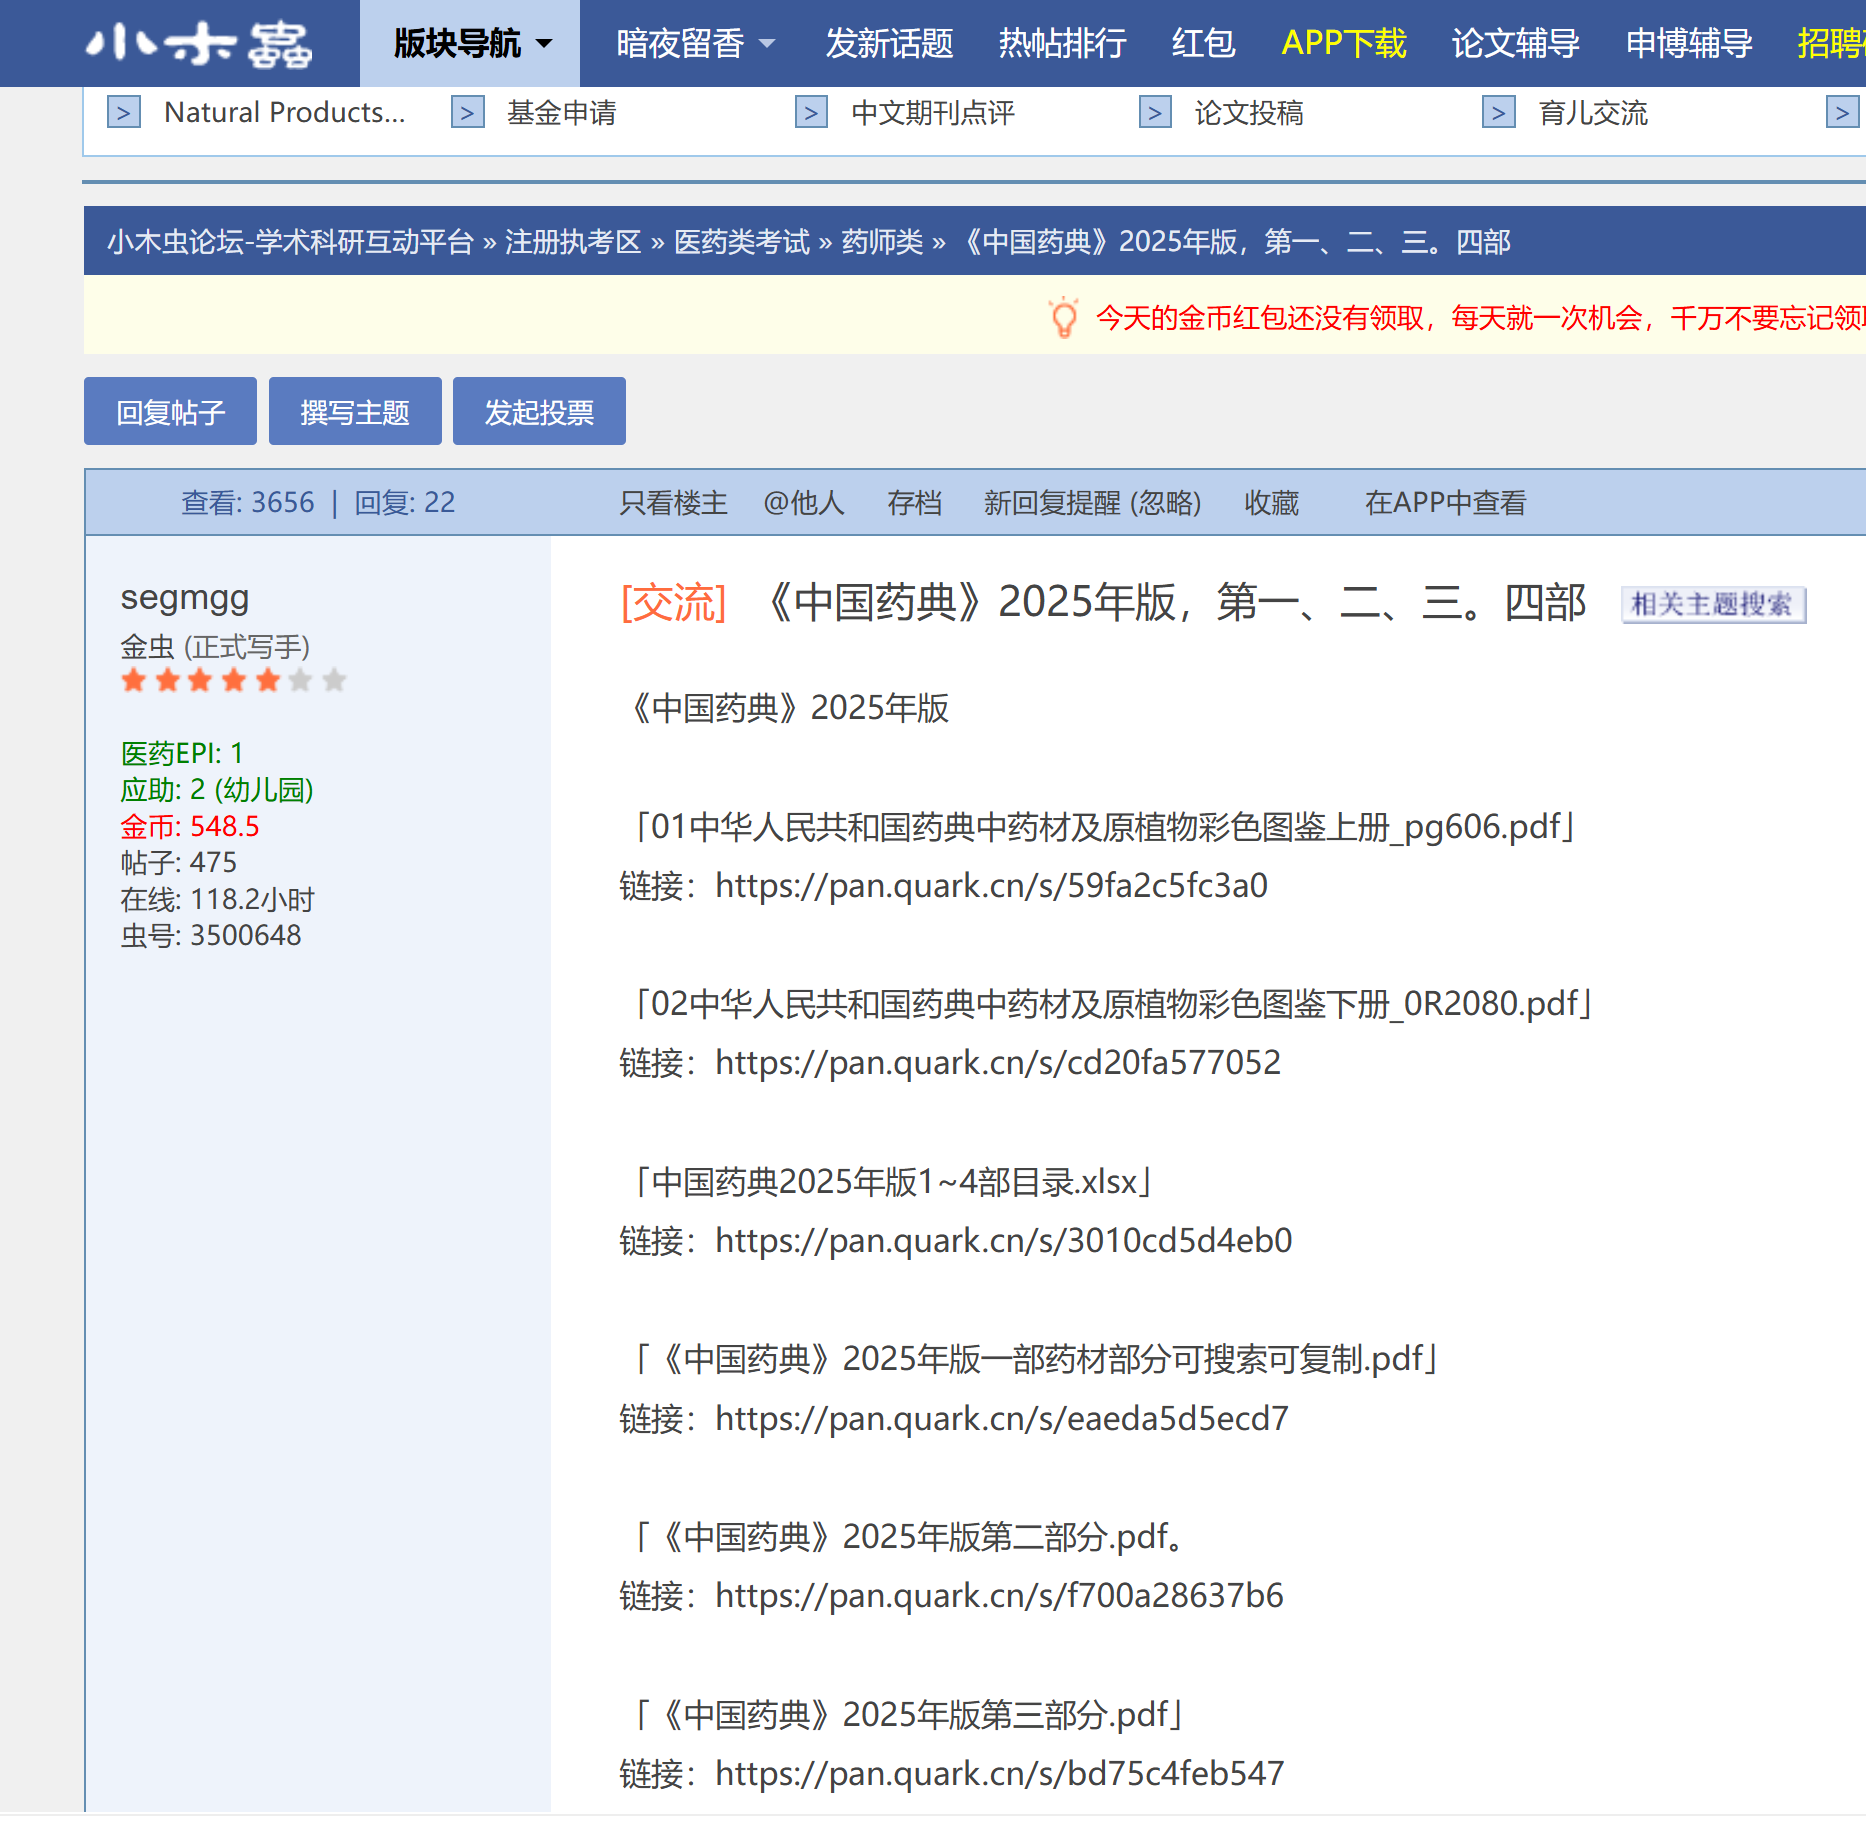Toggle 只看楼主 filter for the thread
1866x1821 pixels.
coord(673,503)
